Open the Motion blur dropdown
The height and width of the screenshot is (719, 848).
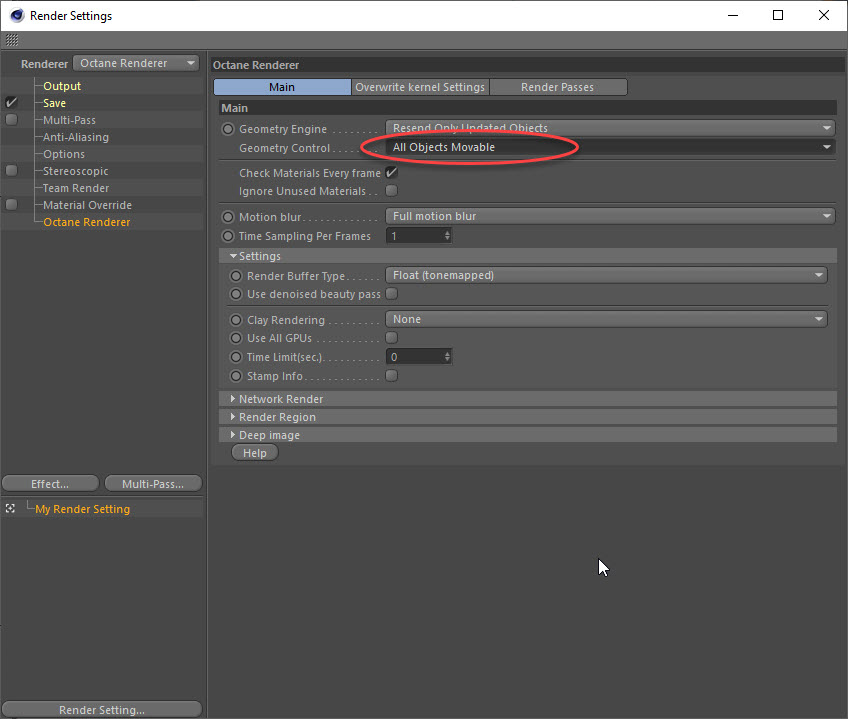coord(610,216)
